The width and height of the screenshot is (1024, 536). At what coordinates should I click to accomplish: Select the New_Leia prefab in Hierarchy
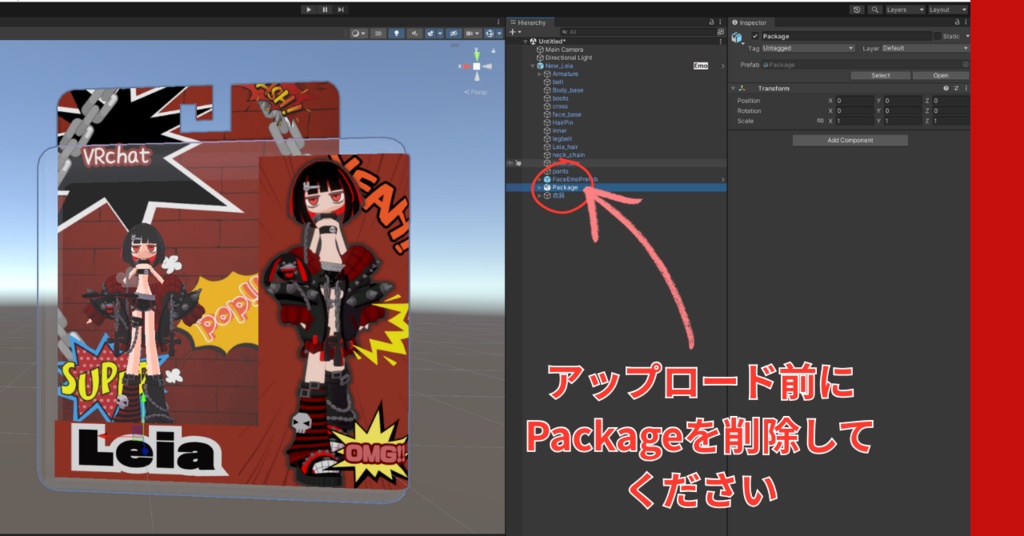[558, 66]
